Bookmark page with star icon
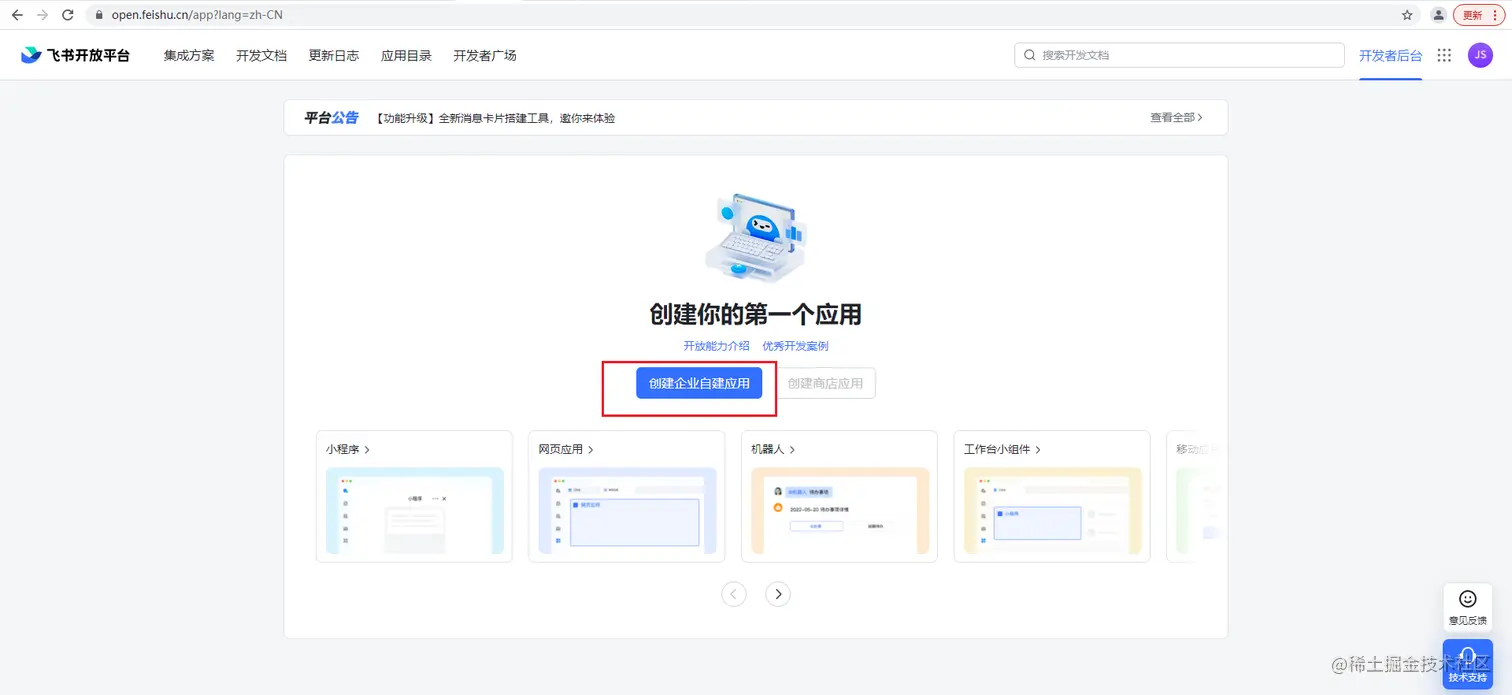Viewport: 1512px width, 695px height. pos(1407,15)
